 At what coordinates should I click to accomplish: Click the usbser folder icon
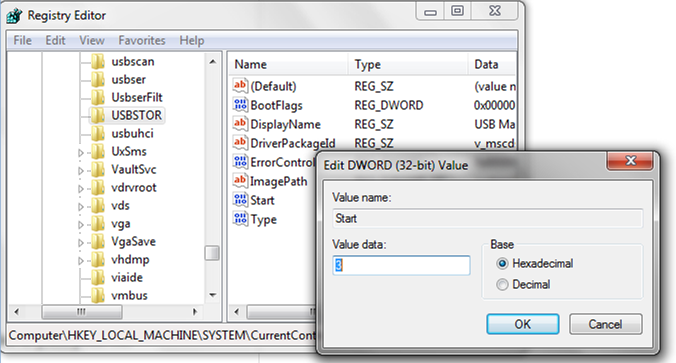(x=98, y=80)
